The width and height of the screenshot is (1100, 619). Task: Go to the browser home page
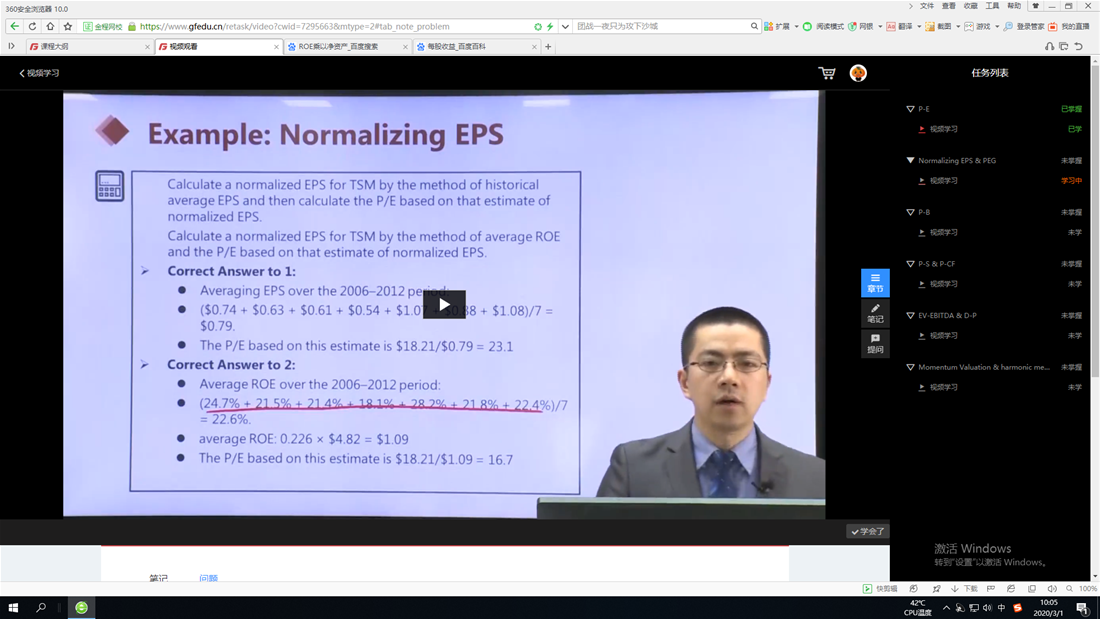click(x=50, y=27)
